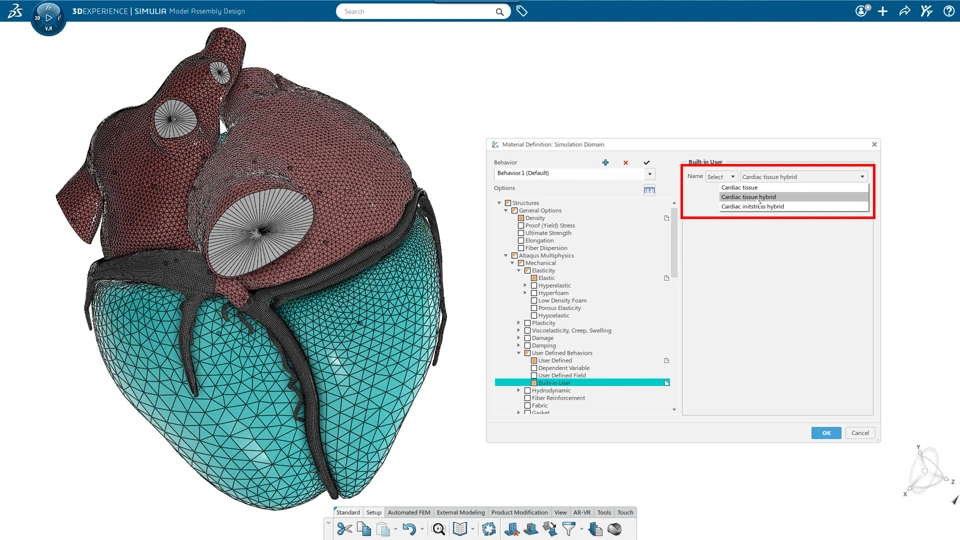Click the circular update arrows icon

[x=489, y=529]
